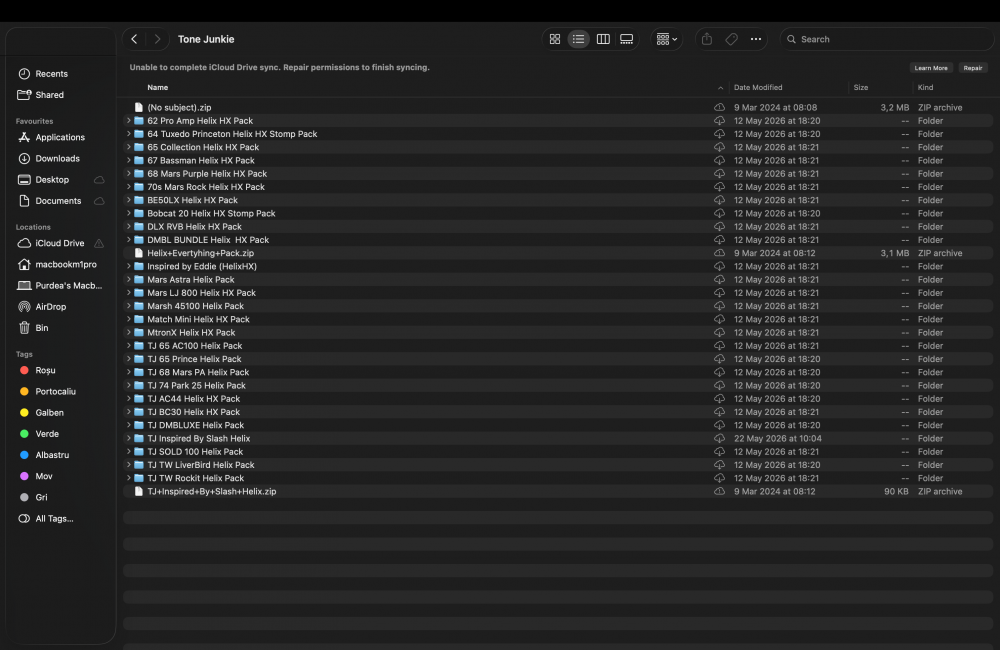
Task: Download Helix+Everything+Pack.zip via cloud icon
Action: coord(719,253)
